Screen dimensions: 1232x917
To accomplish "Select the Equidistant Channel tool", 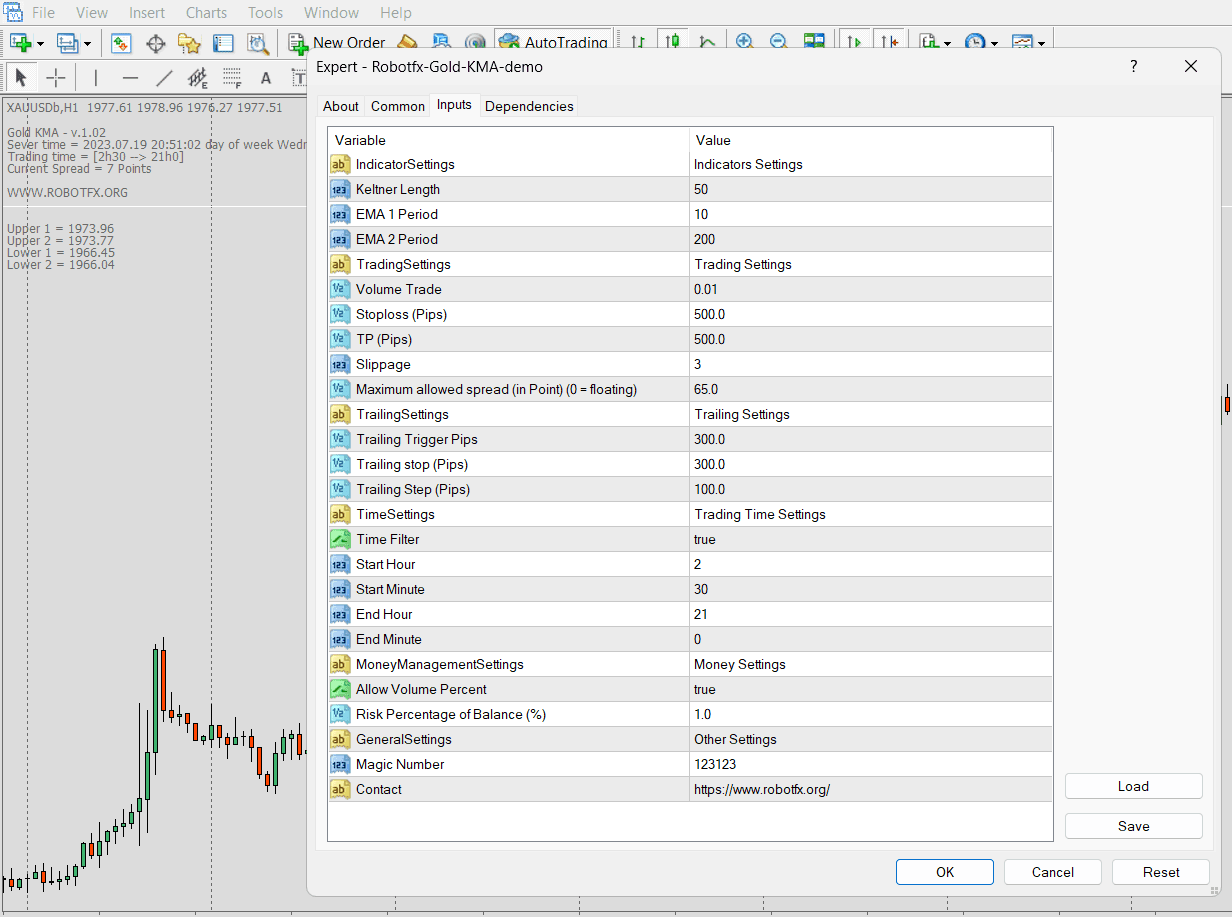I will coord(198,78).
